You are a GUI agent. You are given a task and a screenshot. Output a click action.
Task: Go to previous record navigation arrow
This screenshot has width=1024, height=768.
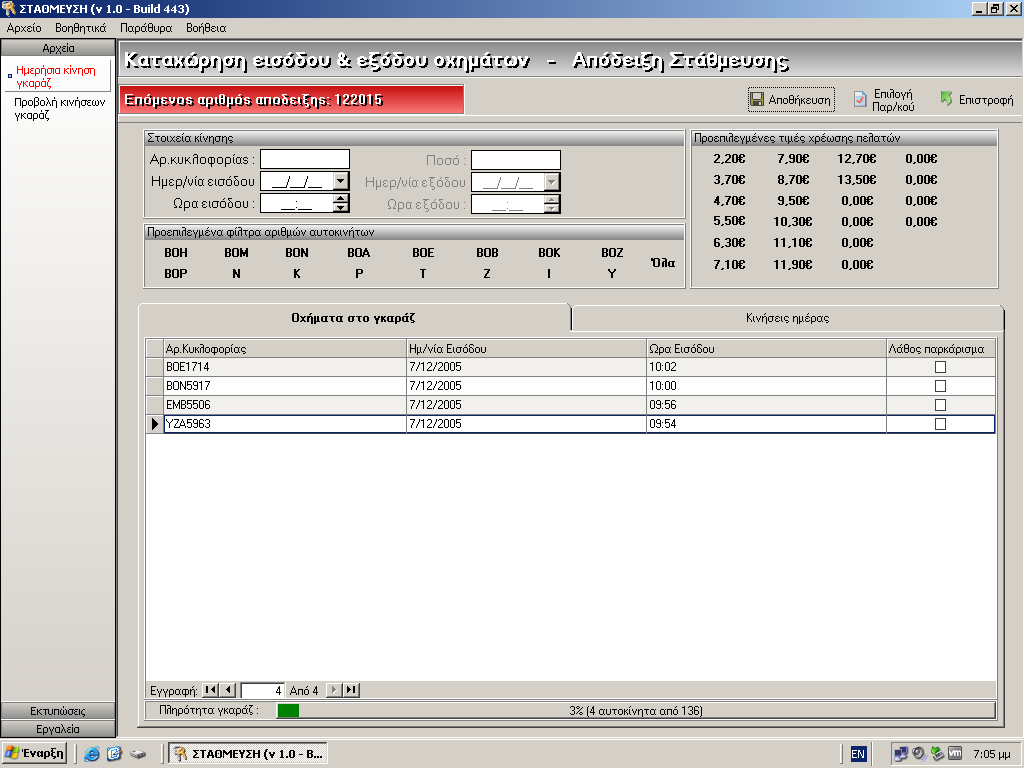(x=228, y=690)
